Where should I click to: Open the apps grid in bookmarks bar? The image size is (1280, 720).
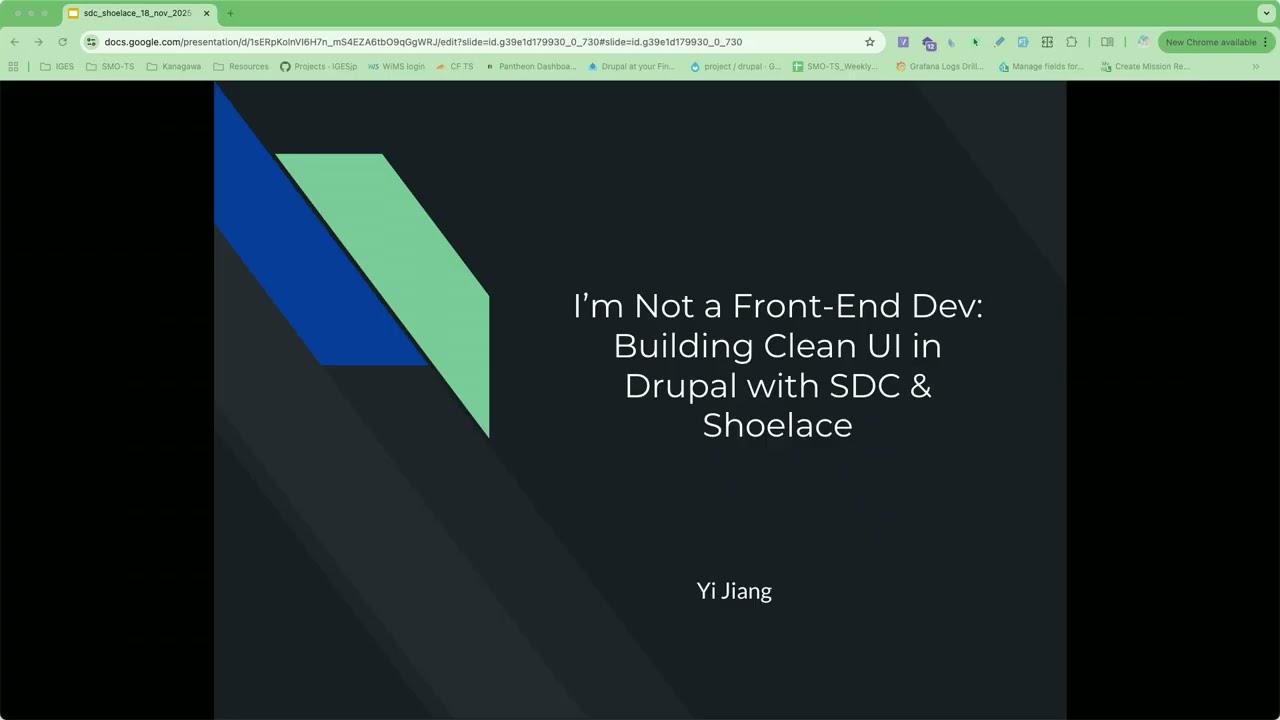click(x=13, y=67)
